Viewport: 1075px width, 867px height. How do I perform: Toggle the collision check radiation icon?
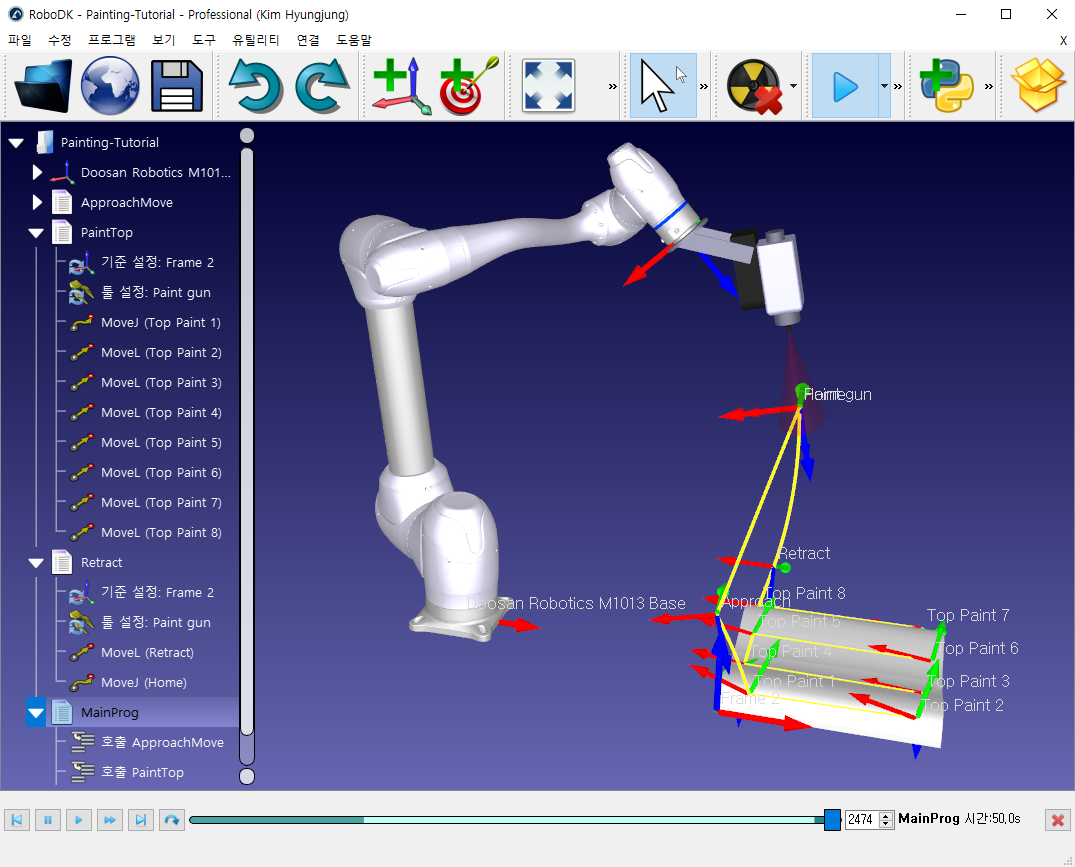pyautogui.click(x=754, y=86)
